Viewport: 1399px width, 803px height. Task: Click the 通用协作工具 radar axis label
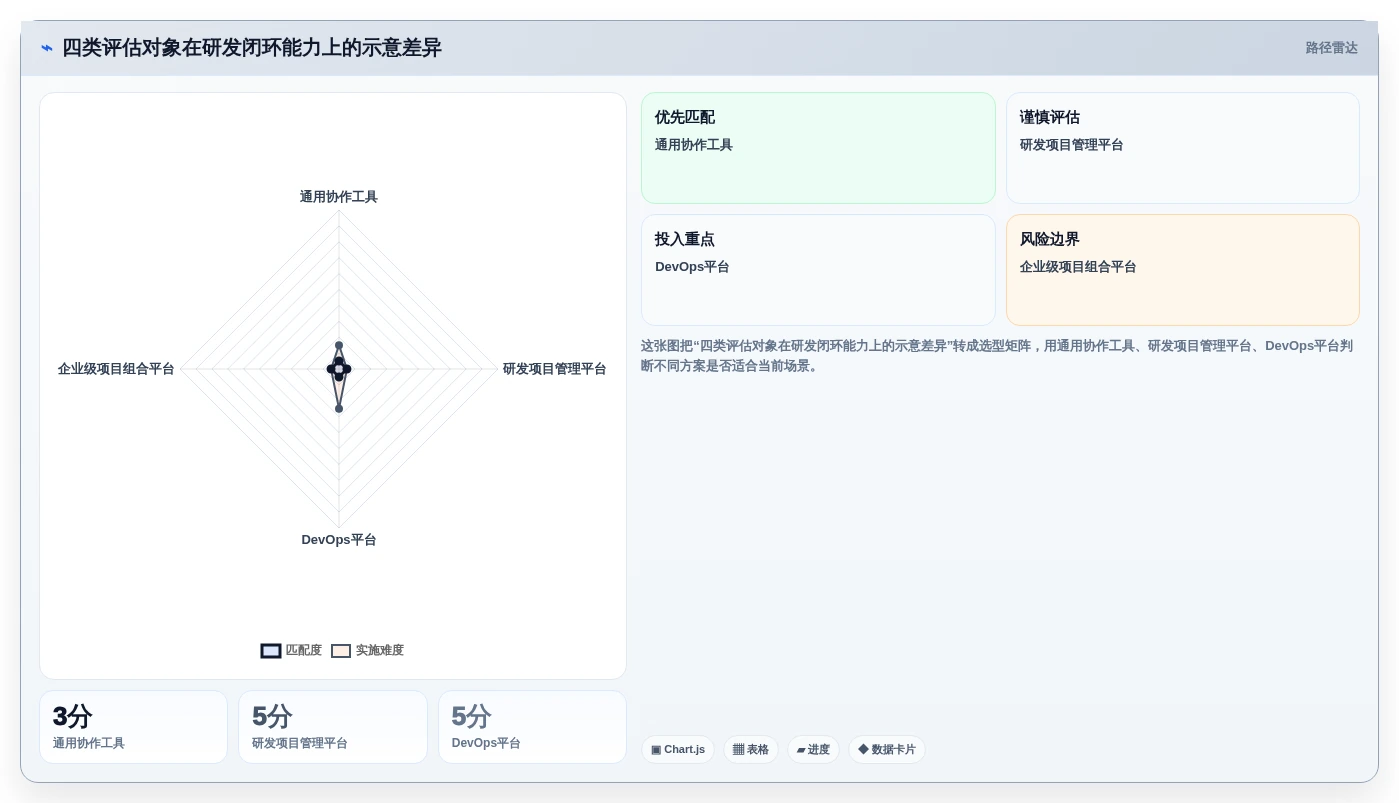[x=339, y=197]
